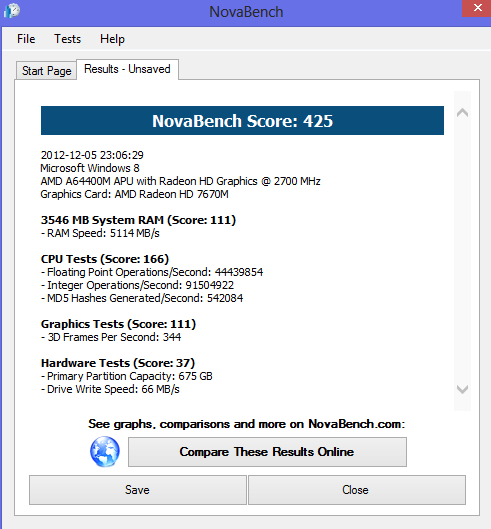Open the File menu
This screenshot has height=529, width=491.
pos(26,39)
